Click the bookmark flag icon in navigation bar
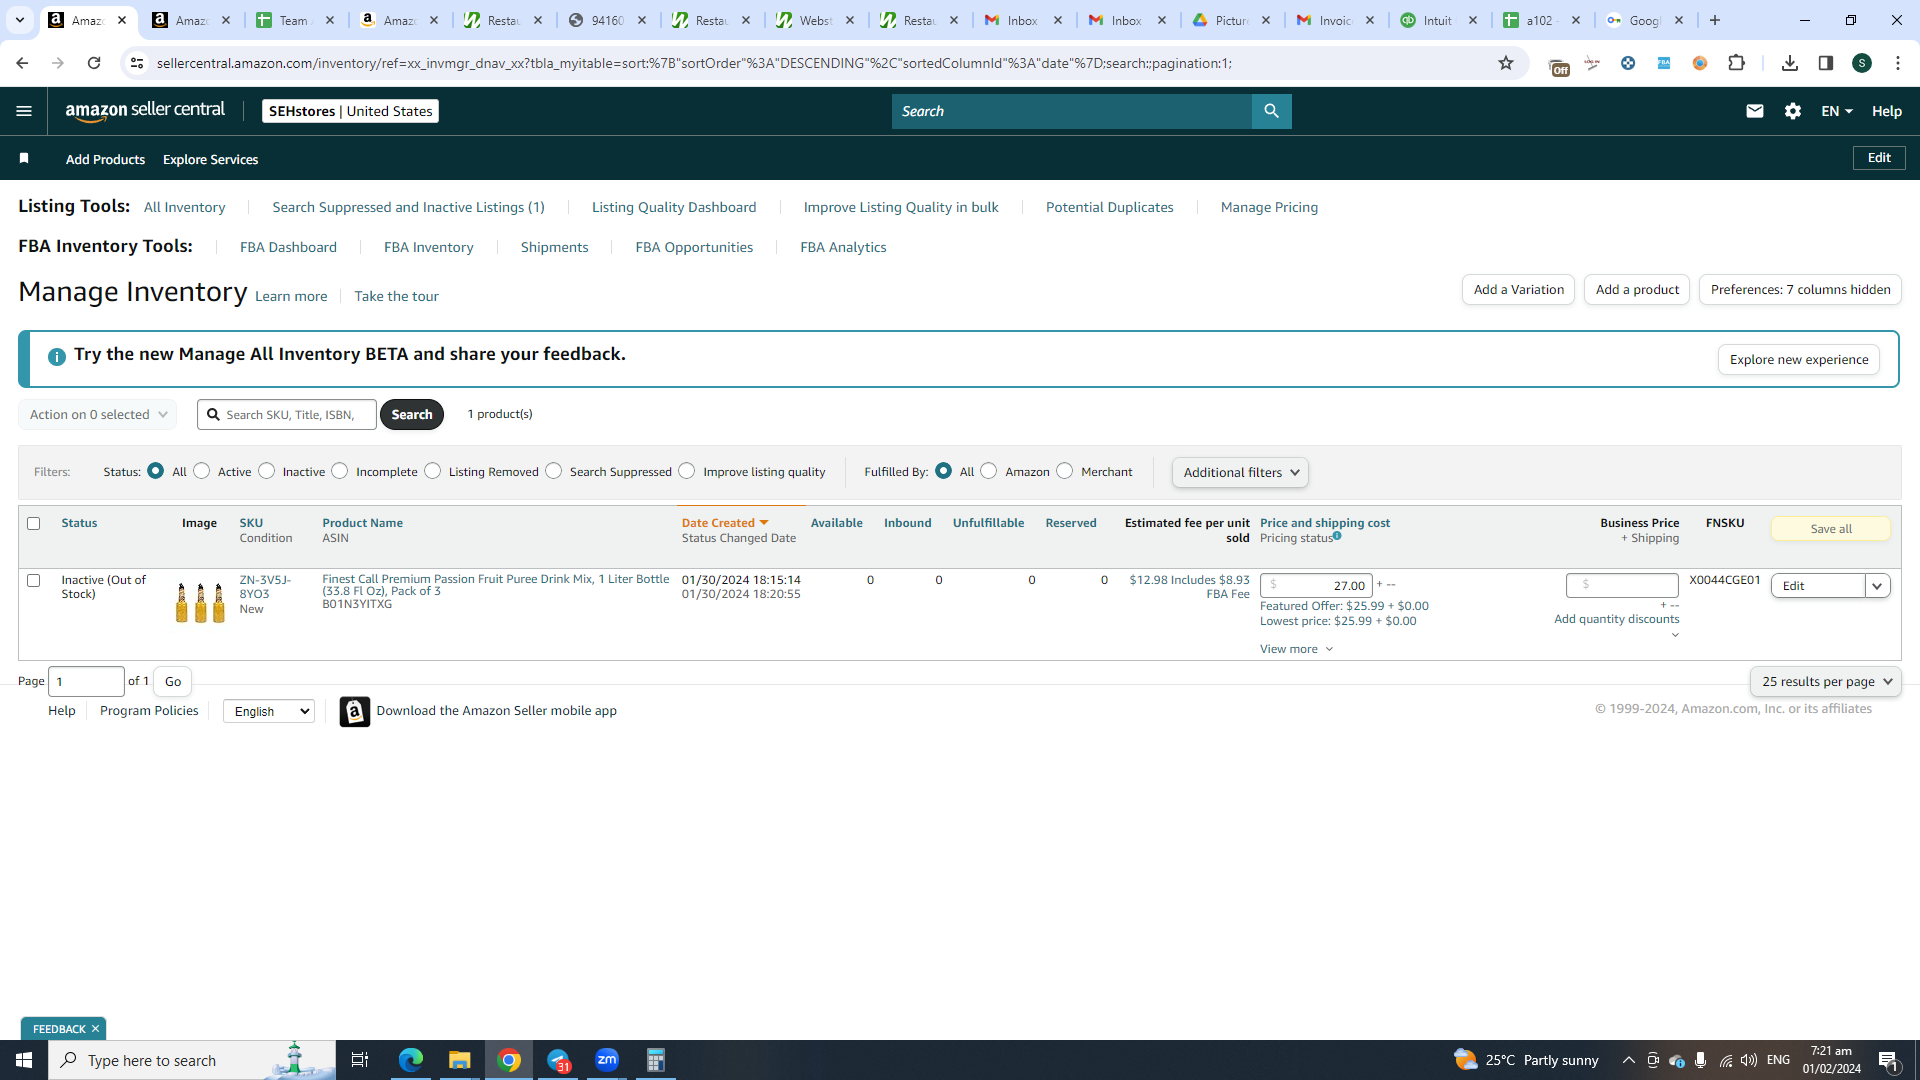The height and width of the screenshot is (1080, 1920). pyautogui.click(x=24, y=158)
